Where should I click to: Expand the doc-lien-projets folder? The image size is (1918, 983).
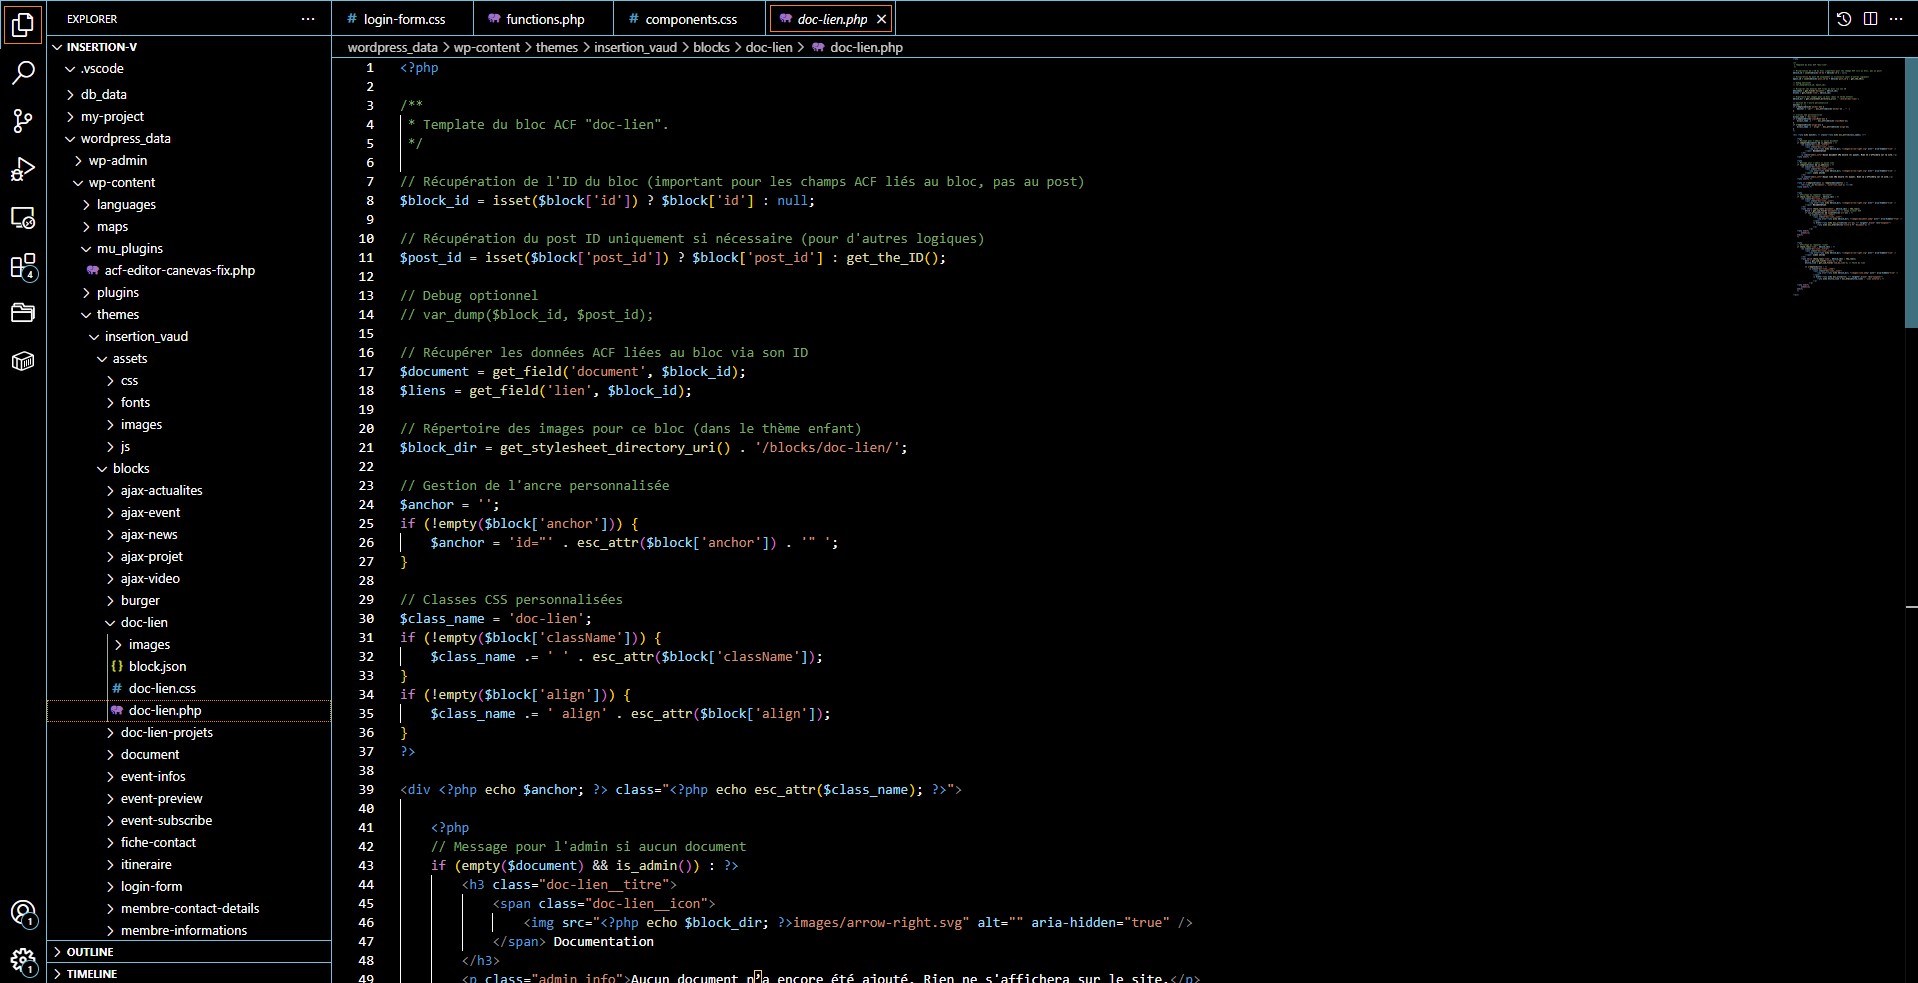click(166, 733)
